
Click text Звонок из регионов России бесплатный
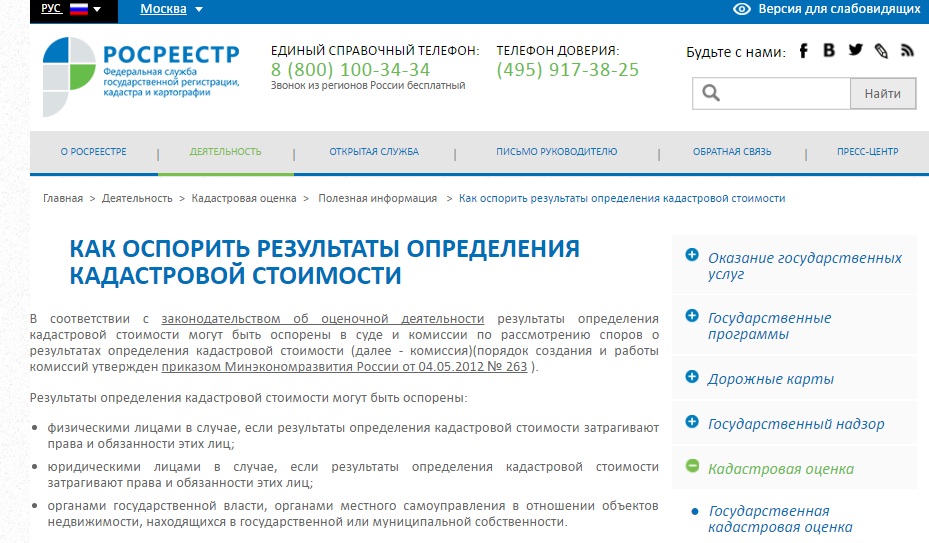tap(368, 85)
